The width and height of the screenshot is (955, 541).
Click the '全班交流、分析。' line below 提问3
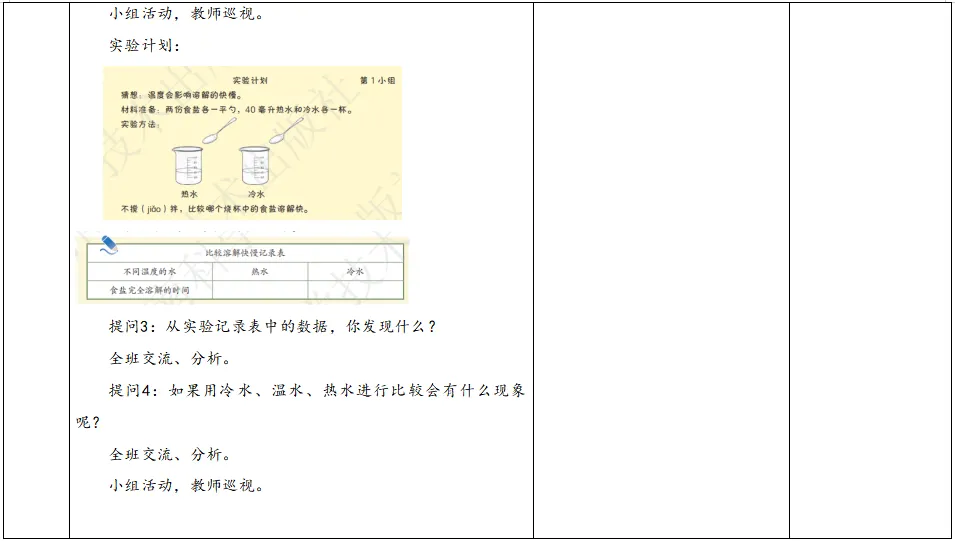[170, 358]
